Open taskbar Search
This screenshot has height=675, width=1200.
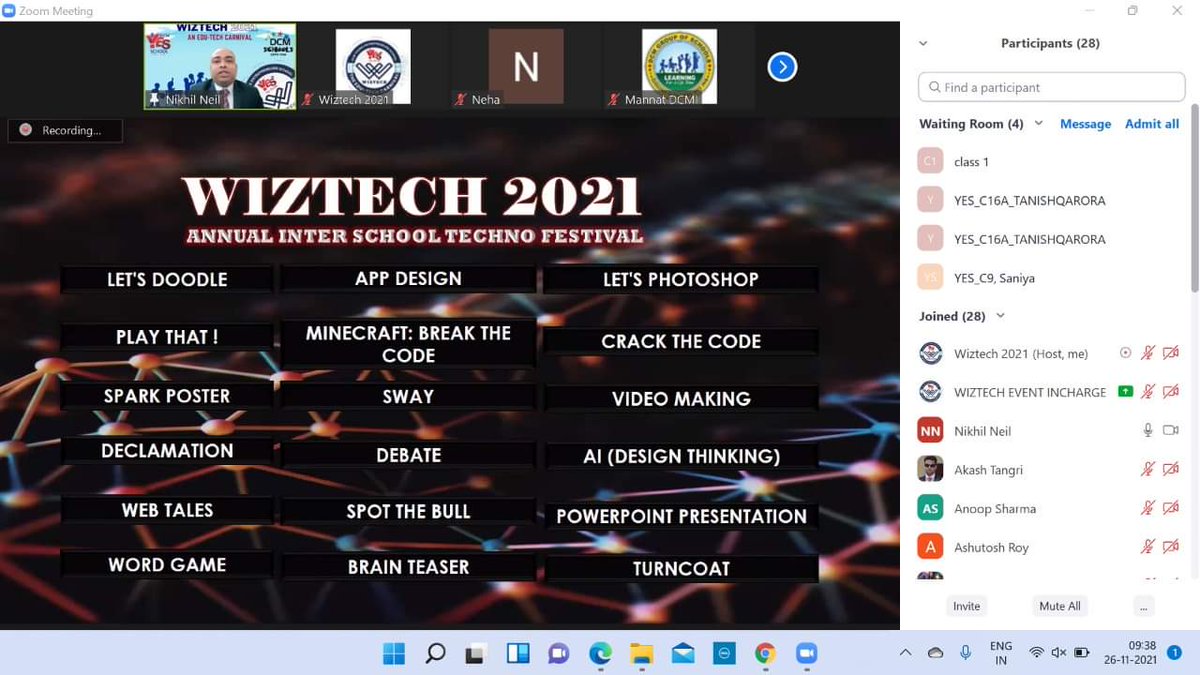click(435, 654)
